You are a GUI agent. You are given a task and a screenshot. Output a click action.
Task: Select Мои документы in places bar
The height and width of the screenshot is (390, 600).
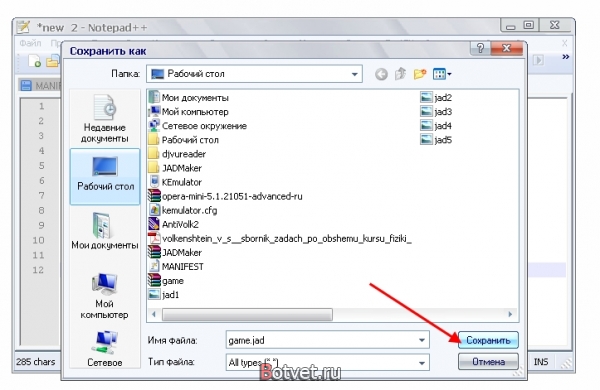(104, 232)
